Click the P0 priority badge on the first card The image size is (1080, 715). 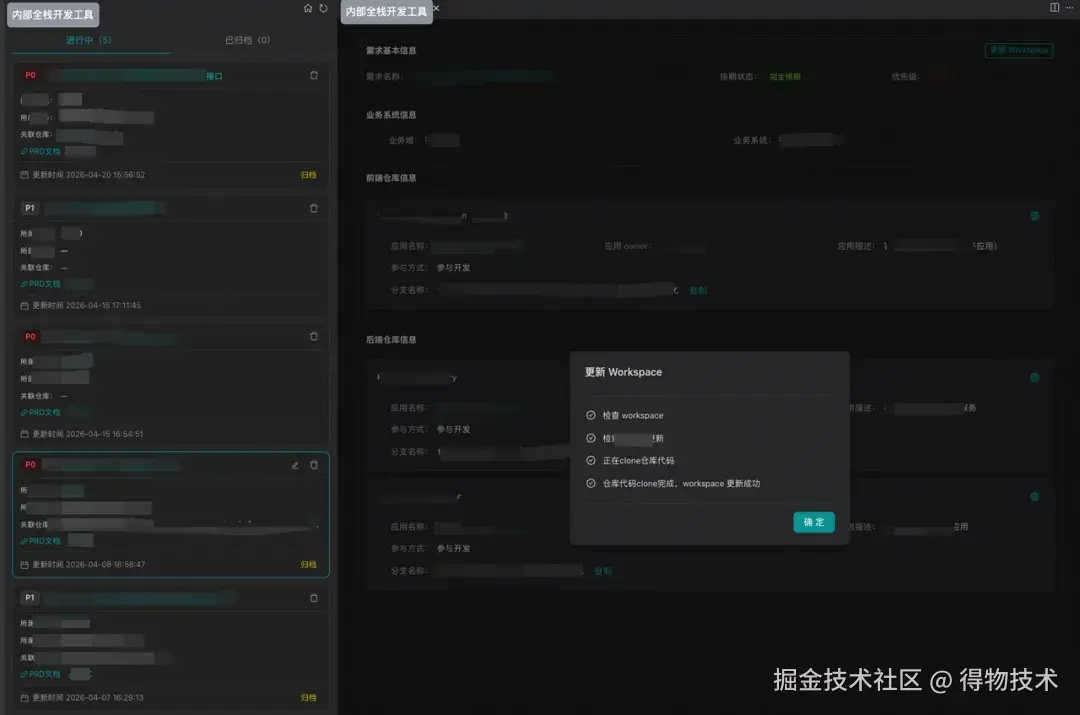click(30, 75)
